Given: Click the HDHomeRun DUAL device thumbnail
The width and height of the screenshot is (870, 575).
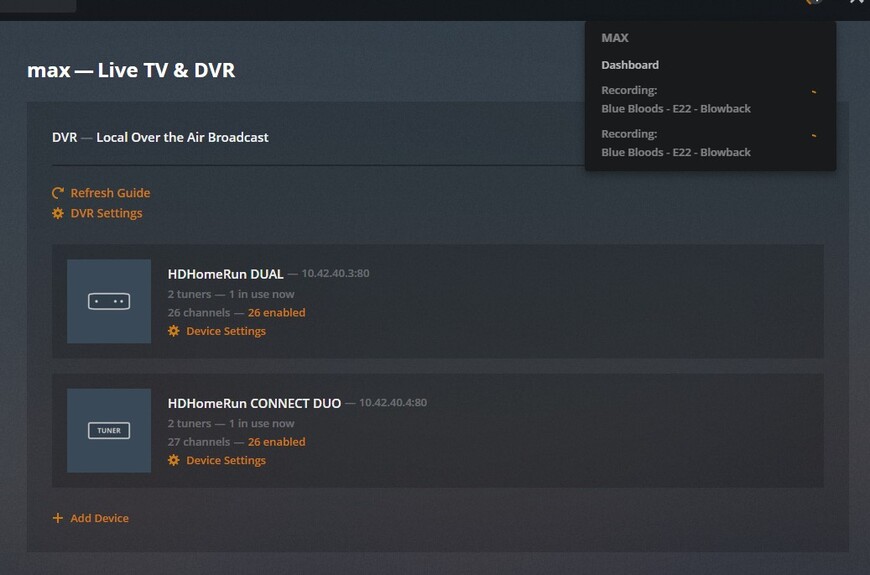Looking at the screenshot, I should coord(109,301).
